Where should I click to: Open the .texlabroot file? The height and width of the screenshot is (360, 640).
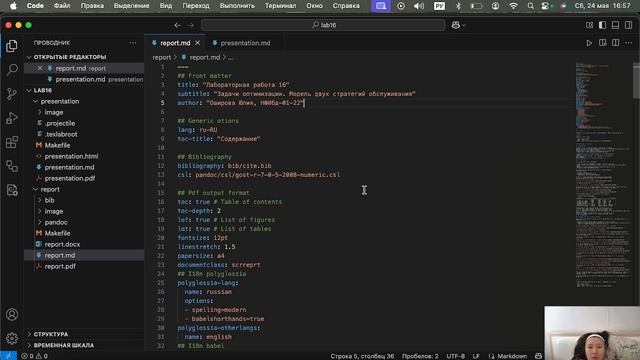click(61, 134)
